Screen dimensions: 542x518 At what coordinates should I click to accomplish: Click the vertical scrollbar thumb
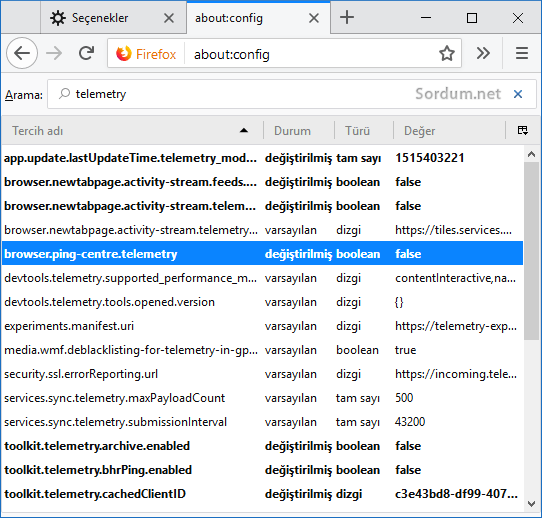click(531, 251)
